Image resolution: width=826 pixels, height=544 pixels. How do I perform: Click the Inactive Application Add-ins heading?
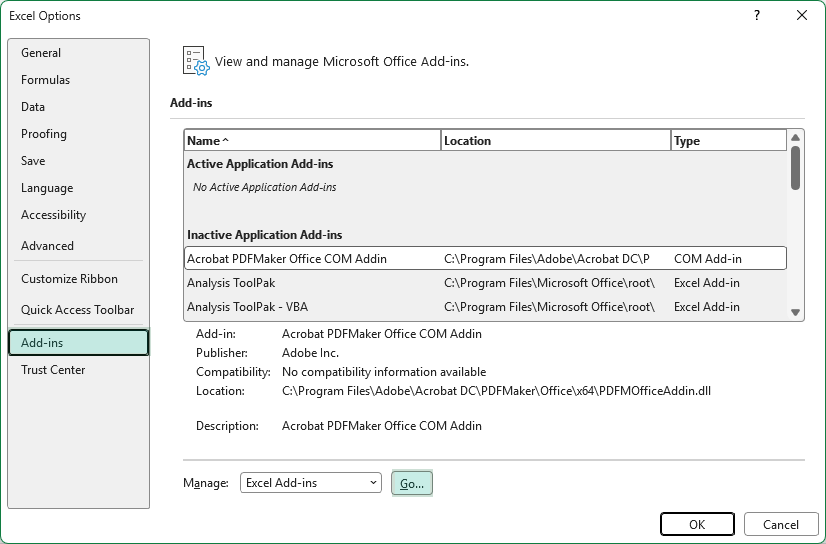tap(264, 235)
